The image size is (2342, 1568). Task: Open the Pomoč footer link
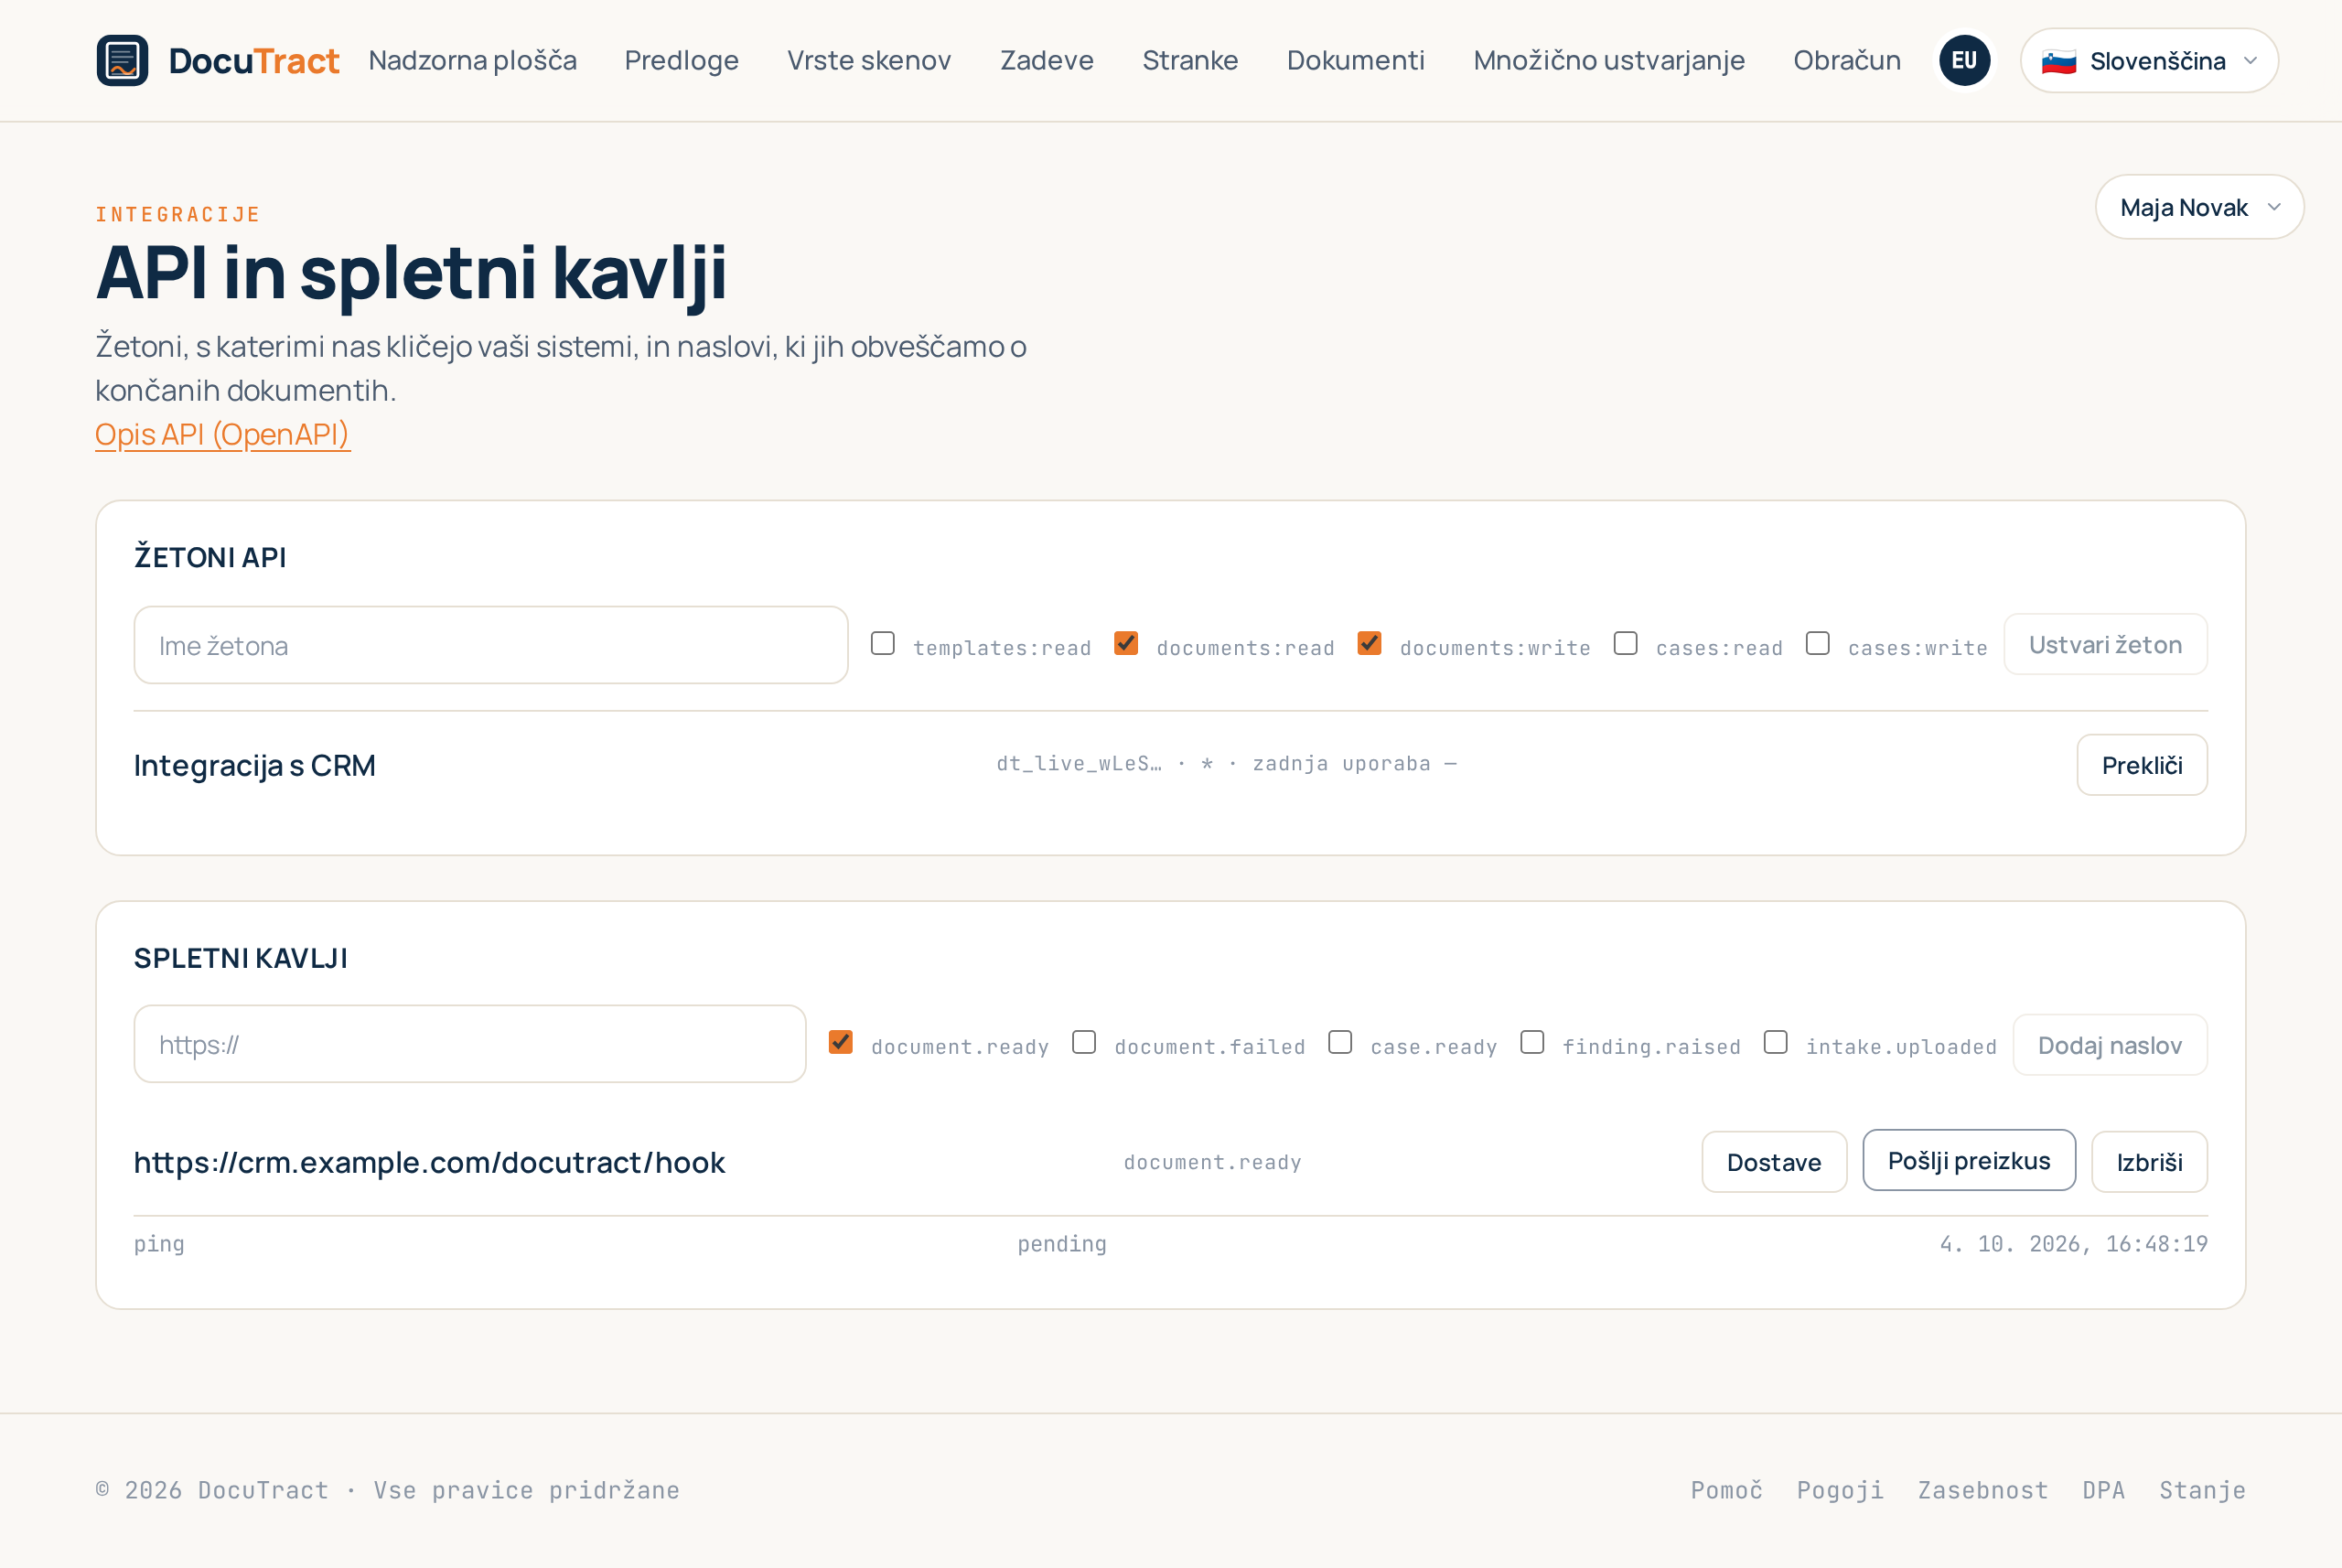click(1726, 1490)
